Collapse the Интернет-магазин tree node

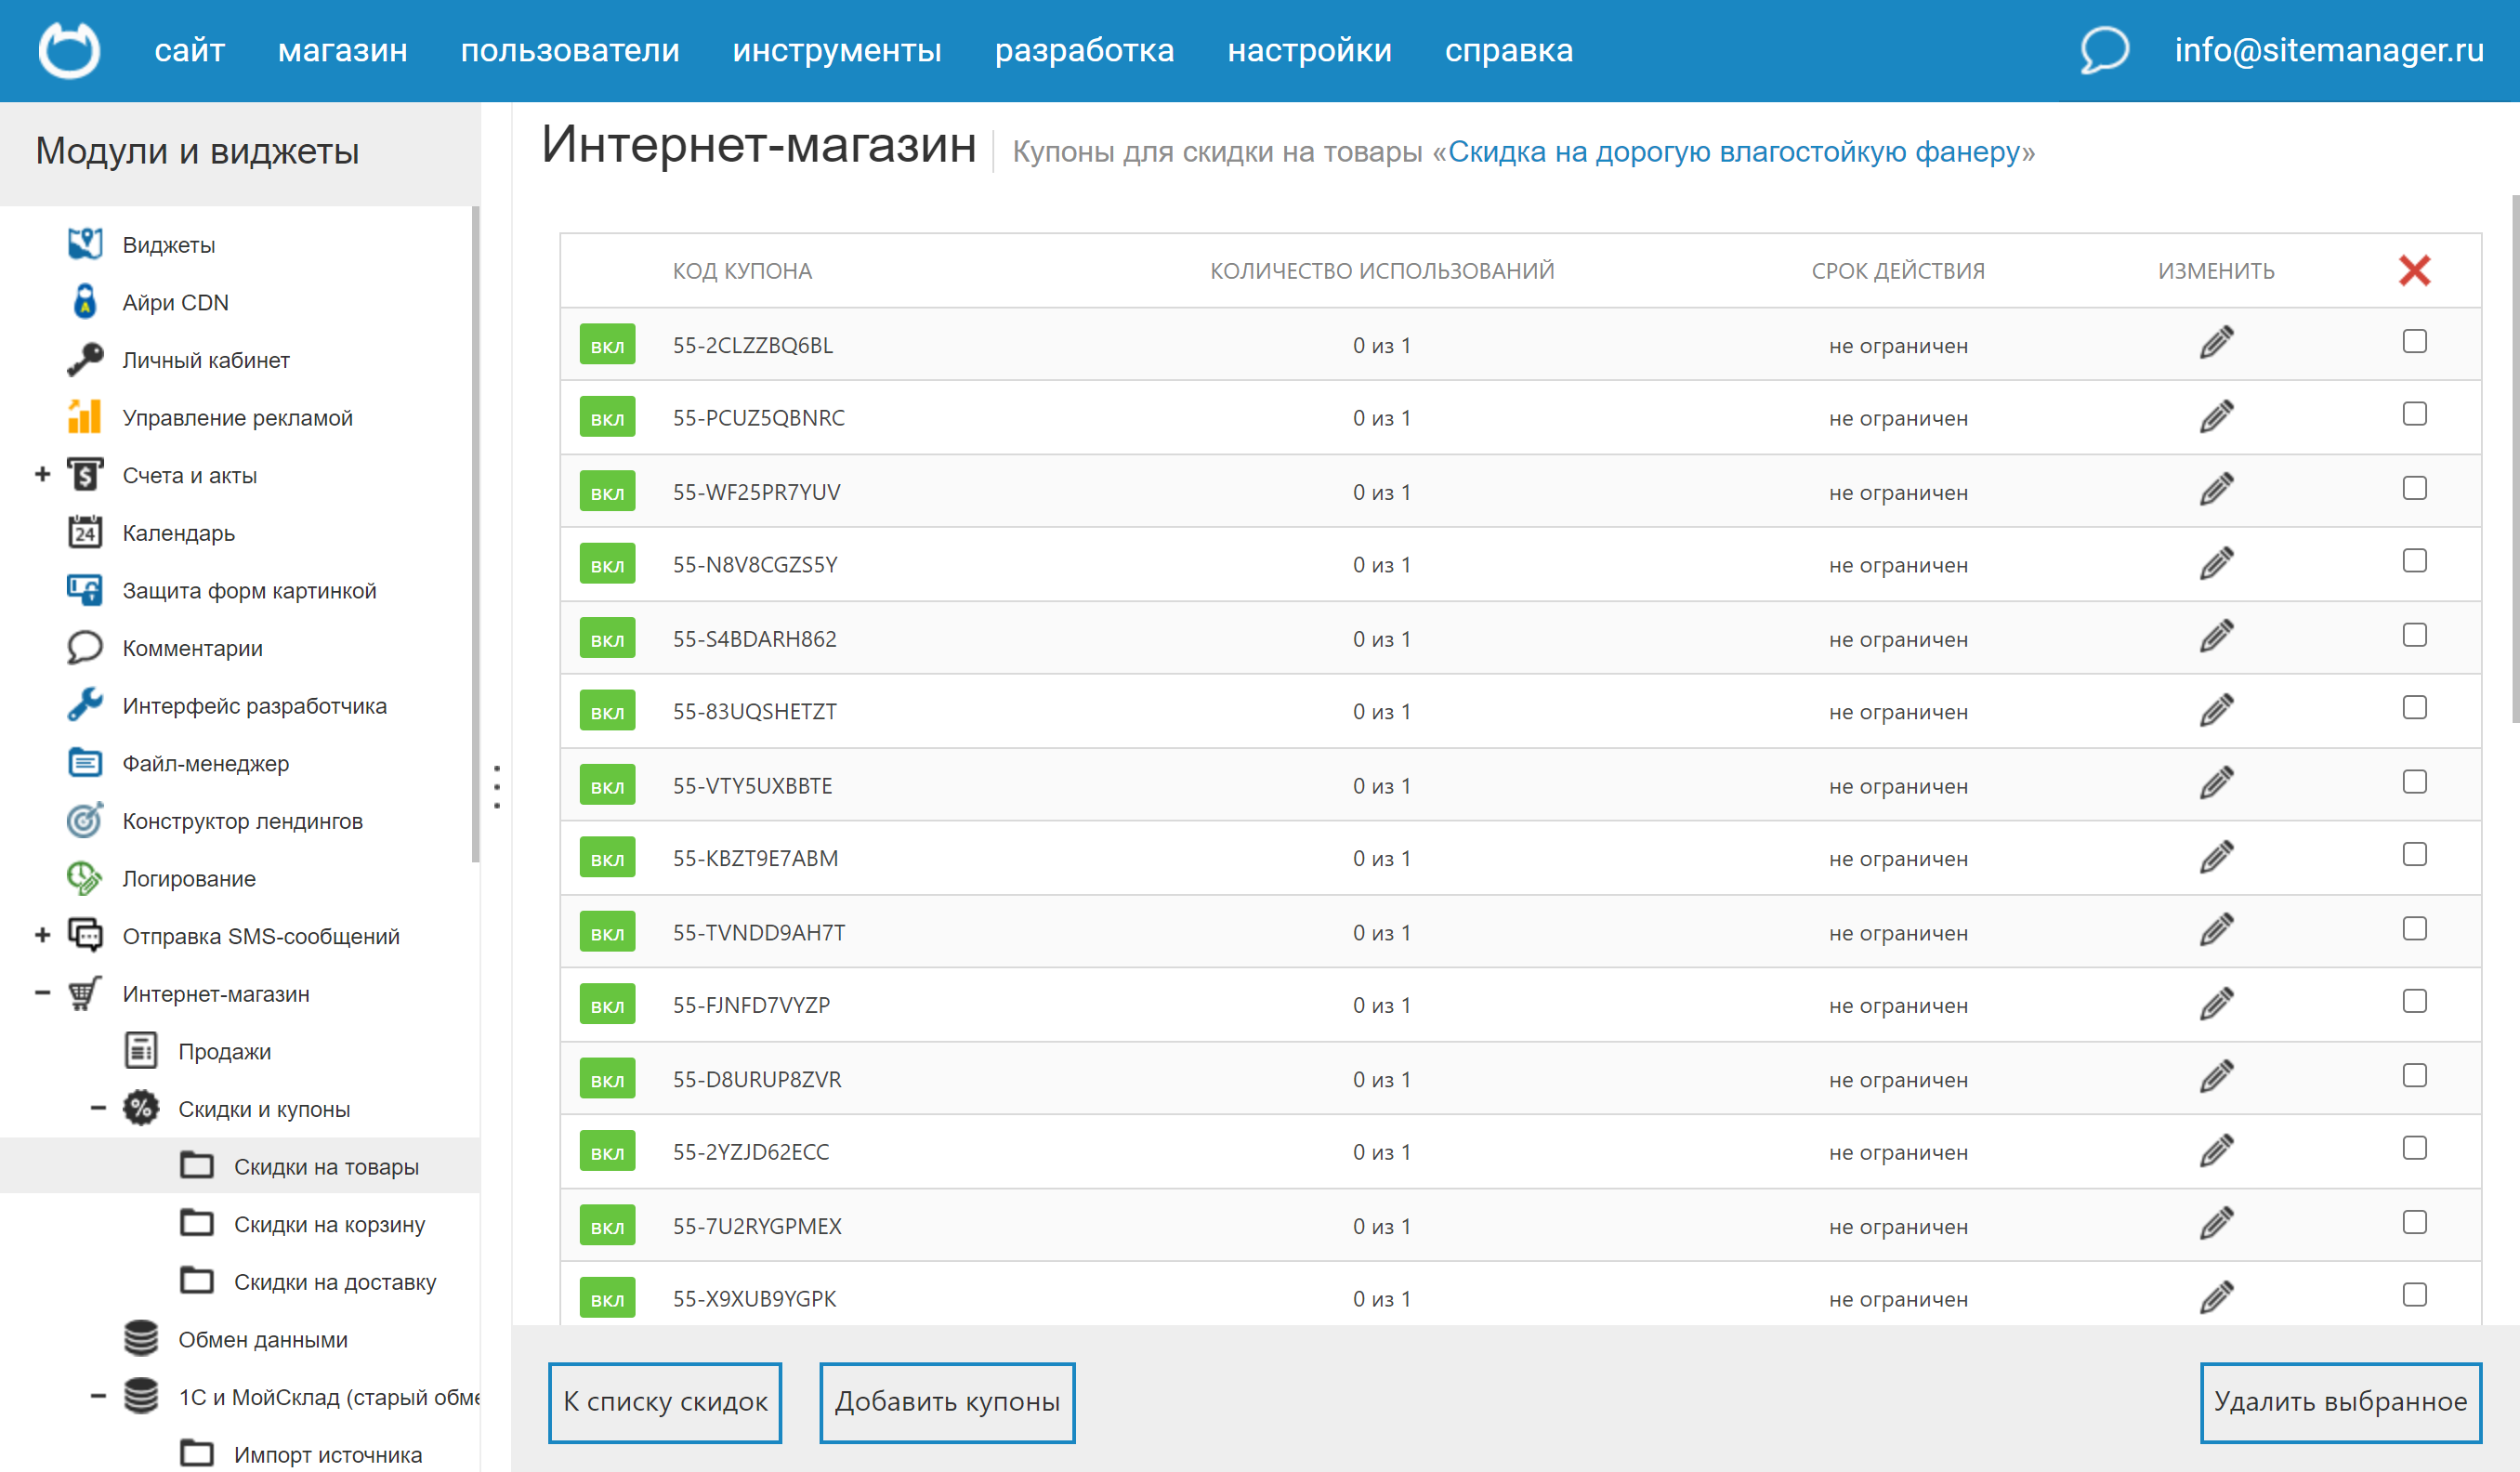[42, 993]
